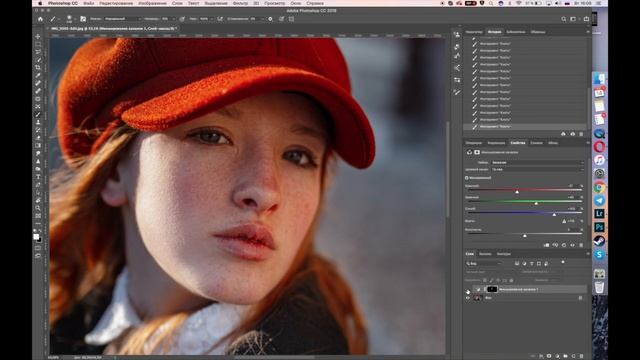This screenshot has height=360, width=640.
Task: Open the Фильтр menu
Action: coord(240,3)
